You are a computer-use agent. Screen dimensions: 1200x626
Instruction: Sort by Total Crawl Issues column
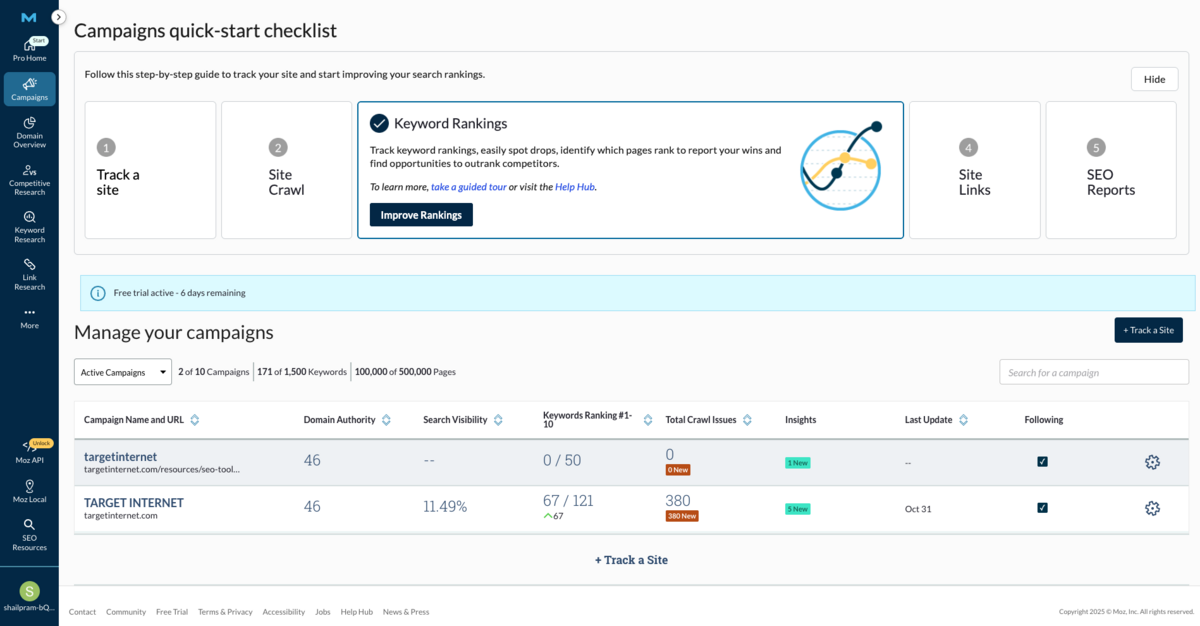tap(747, 420)
